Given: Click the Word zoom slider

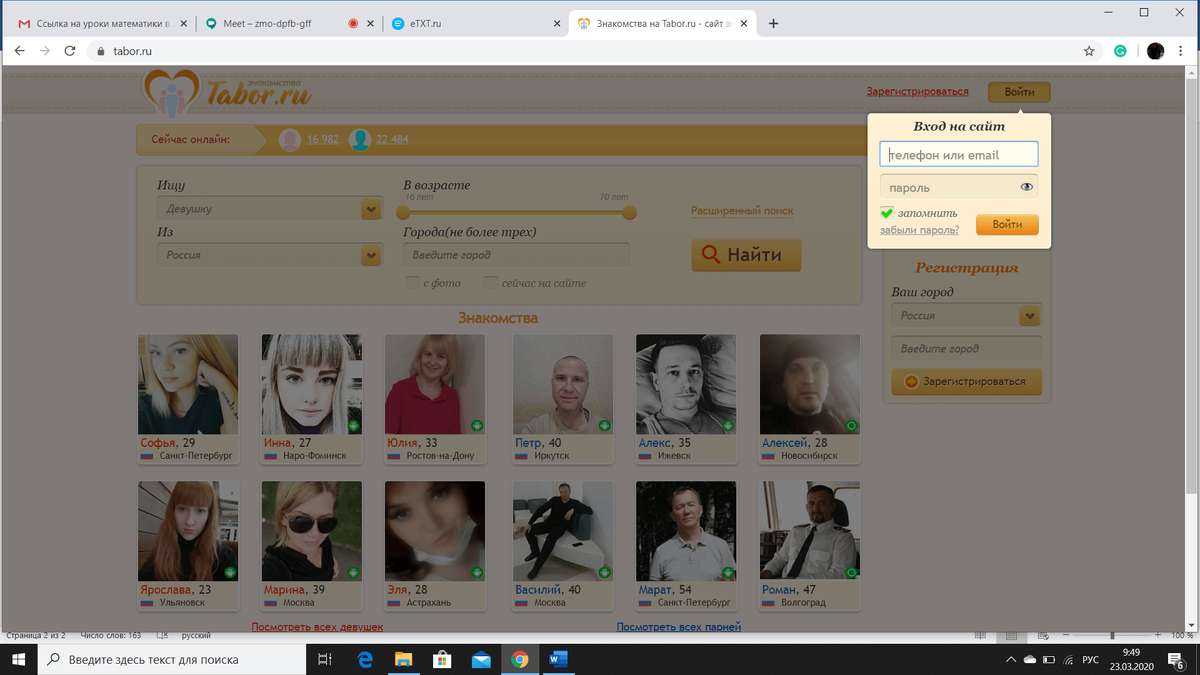Looking at the screenshot, I should [1112, 635].
